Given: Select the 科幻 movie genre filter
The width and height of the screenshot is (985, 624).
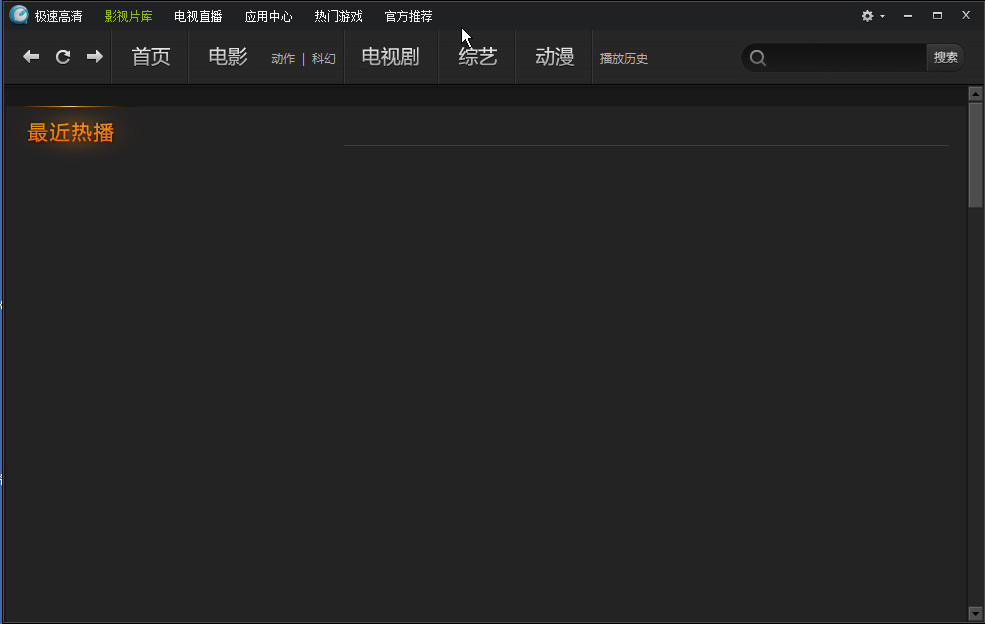Looking at the screenshot, I should tap(323, 58).
